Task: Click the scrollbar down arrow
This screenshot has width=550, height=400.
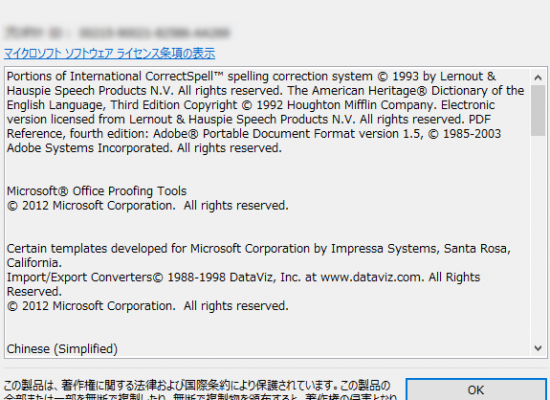Action: coord(538,348)
